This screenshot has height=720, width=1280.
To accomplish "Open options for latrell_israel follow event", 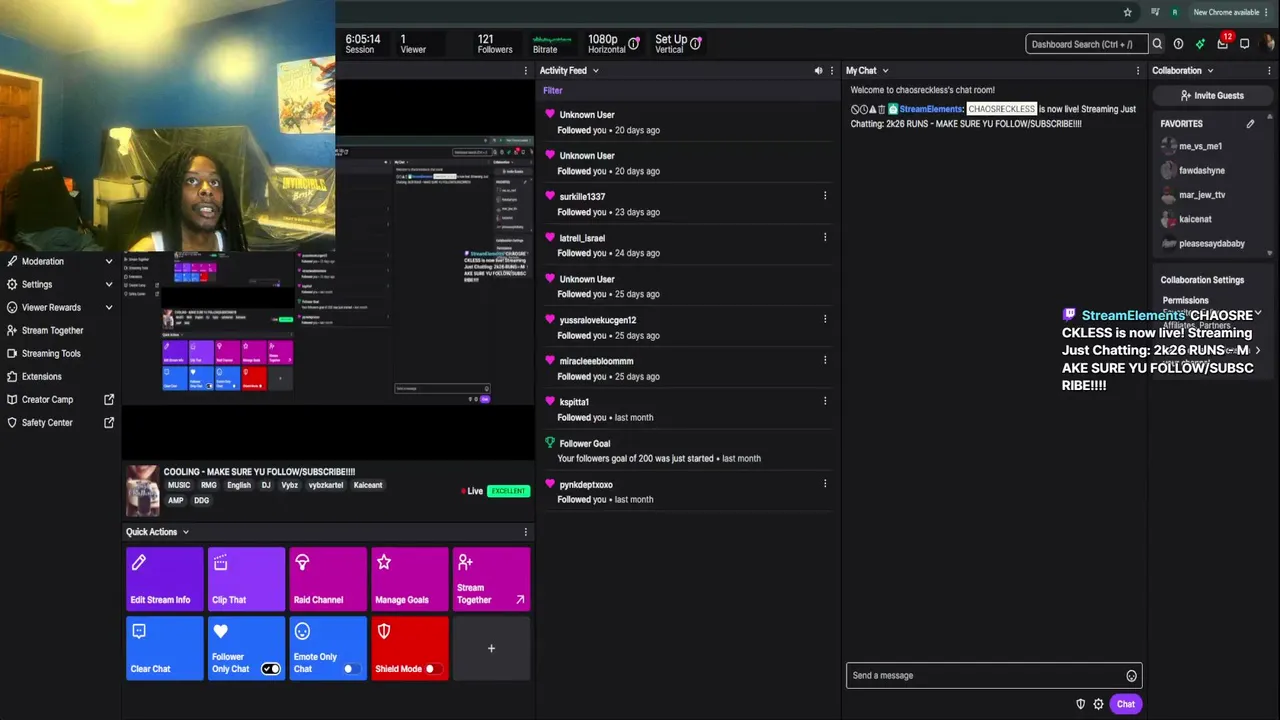I will pos(825,237).
